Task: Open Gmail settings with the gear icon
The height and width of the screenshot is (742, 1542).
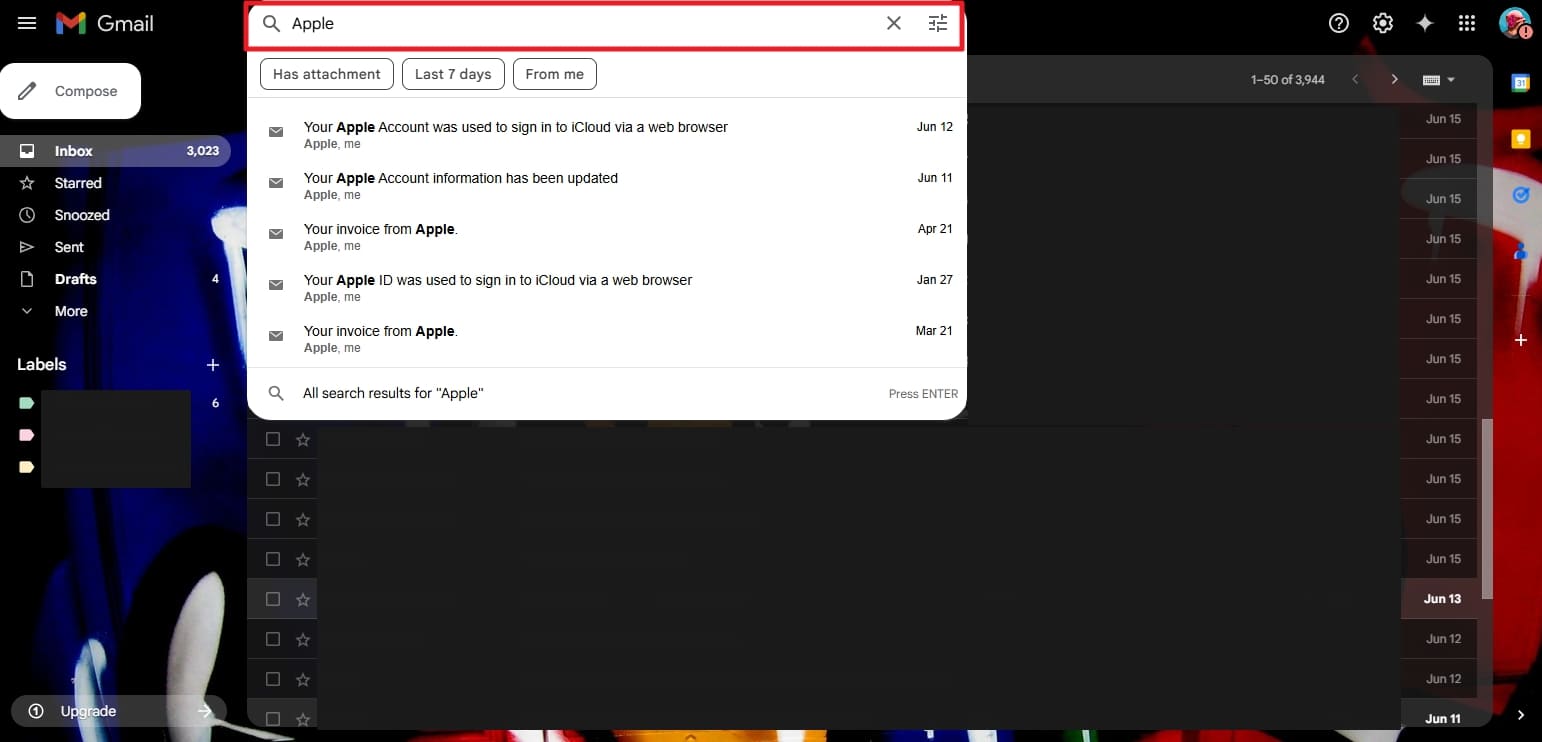Action: 1382,22
